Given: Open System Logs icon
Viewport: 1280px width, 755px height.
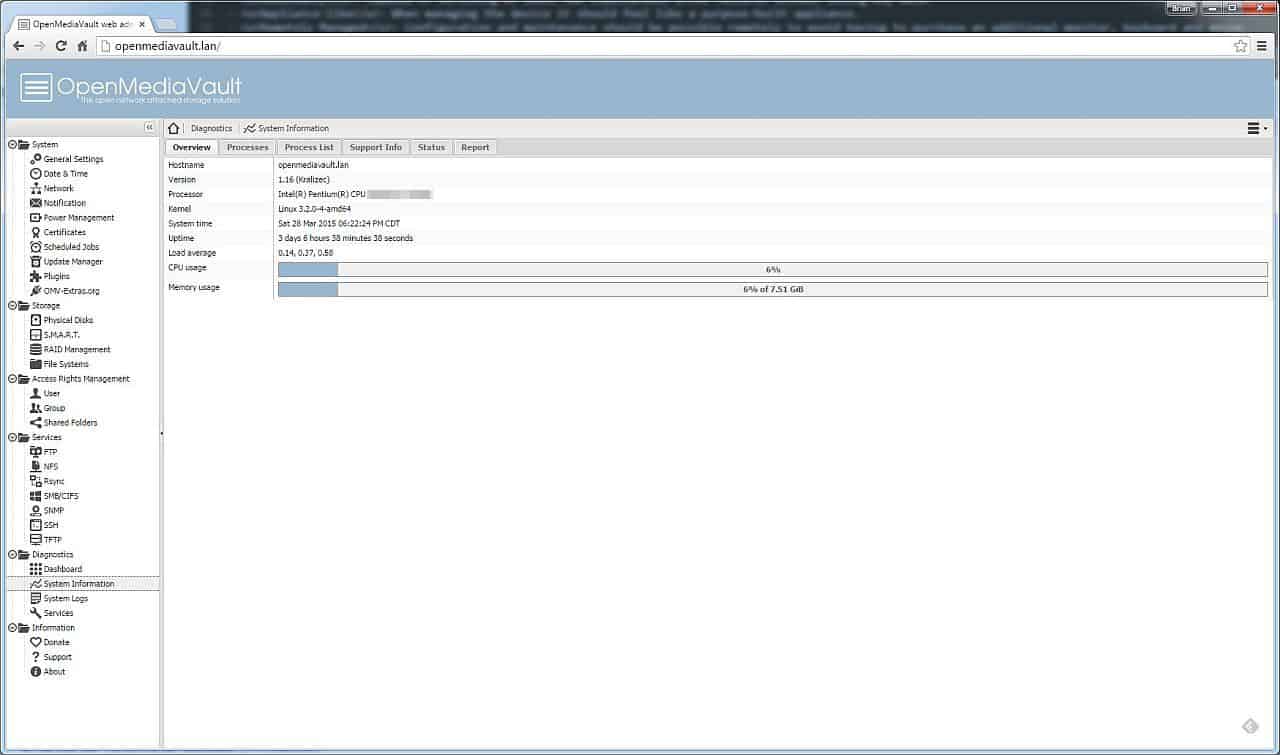Looking at the screenshot, I should (36, 599).
